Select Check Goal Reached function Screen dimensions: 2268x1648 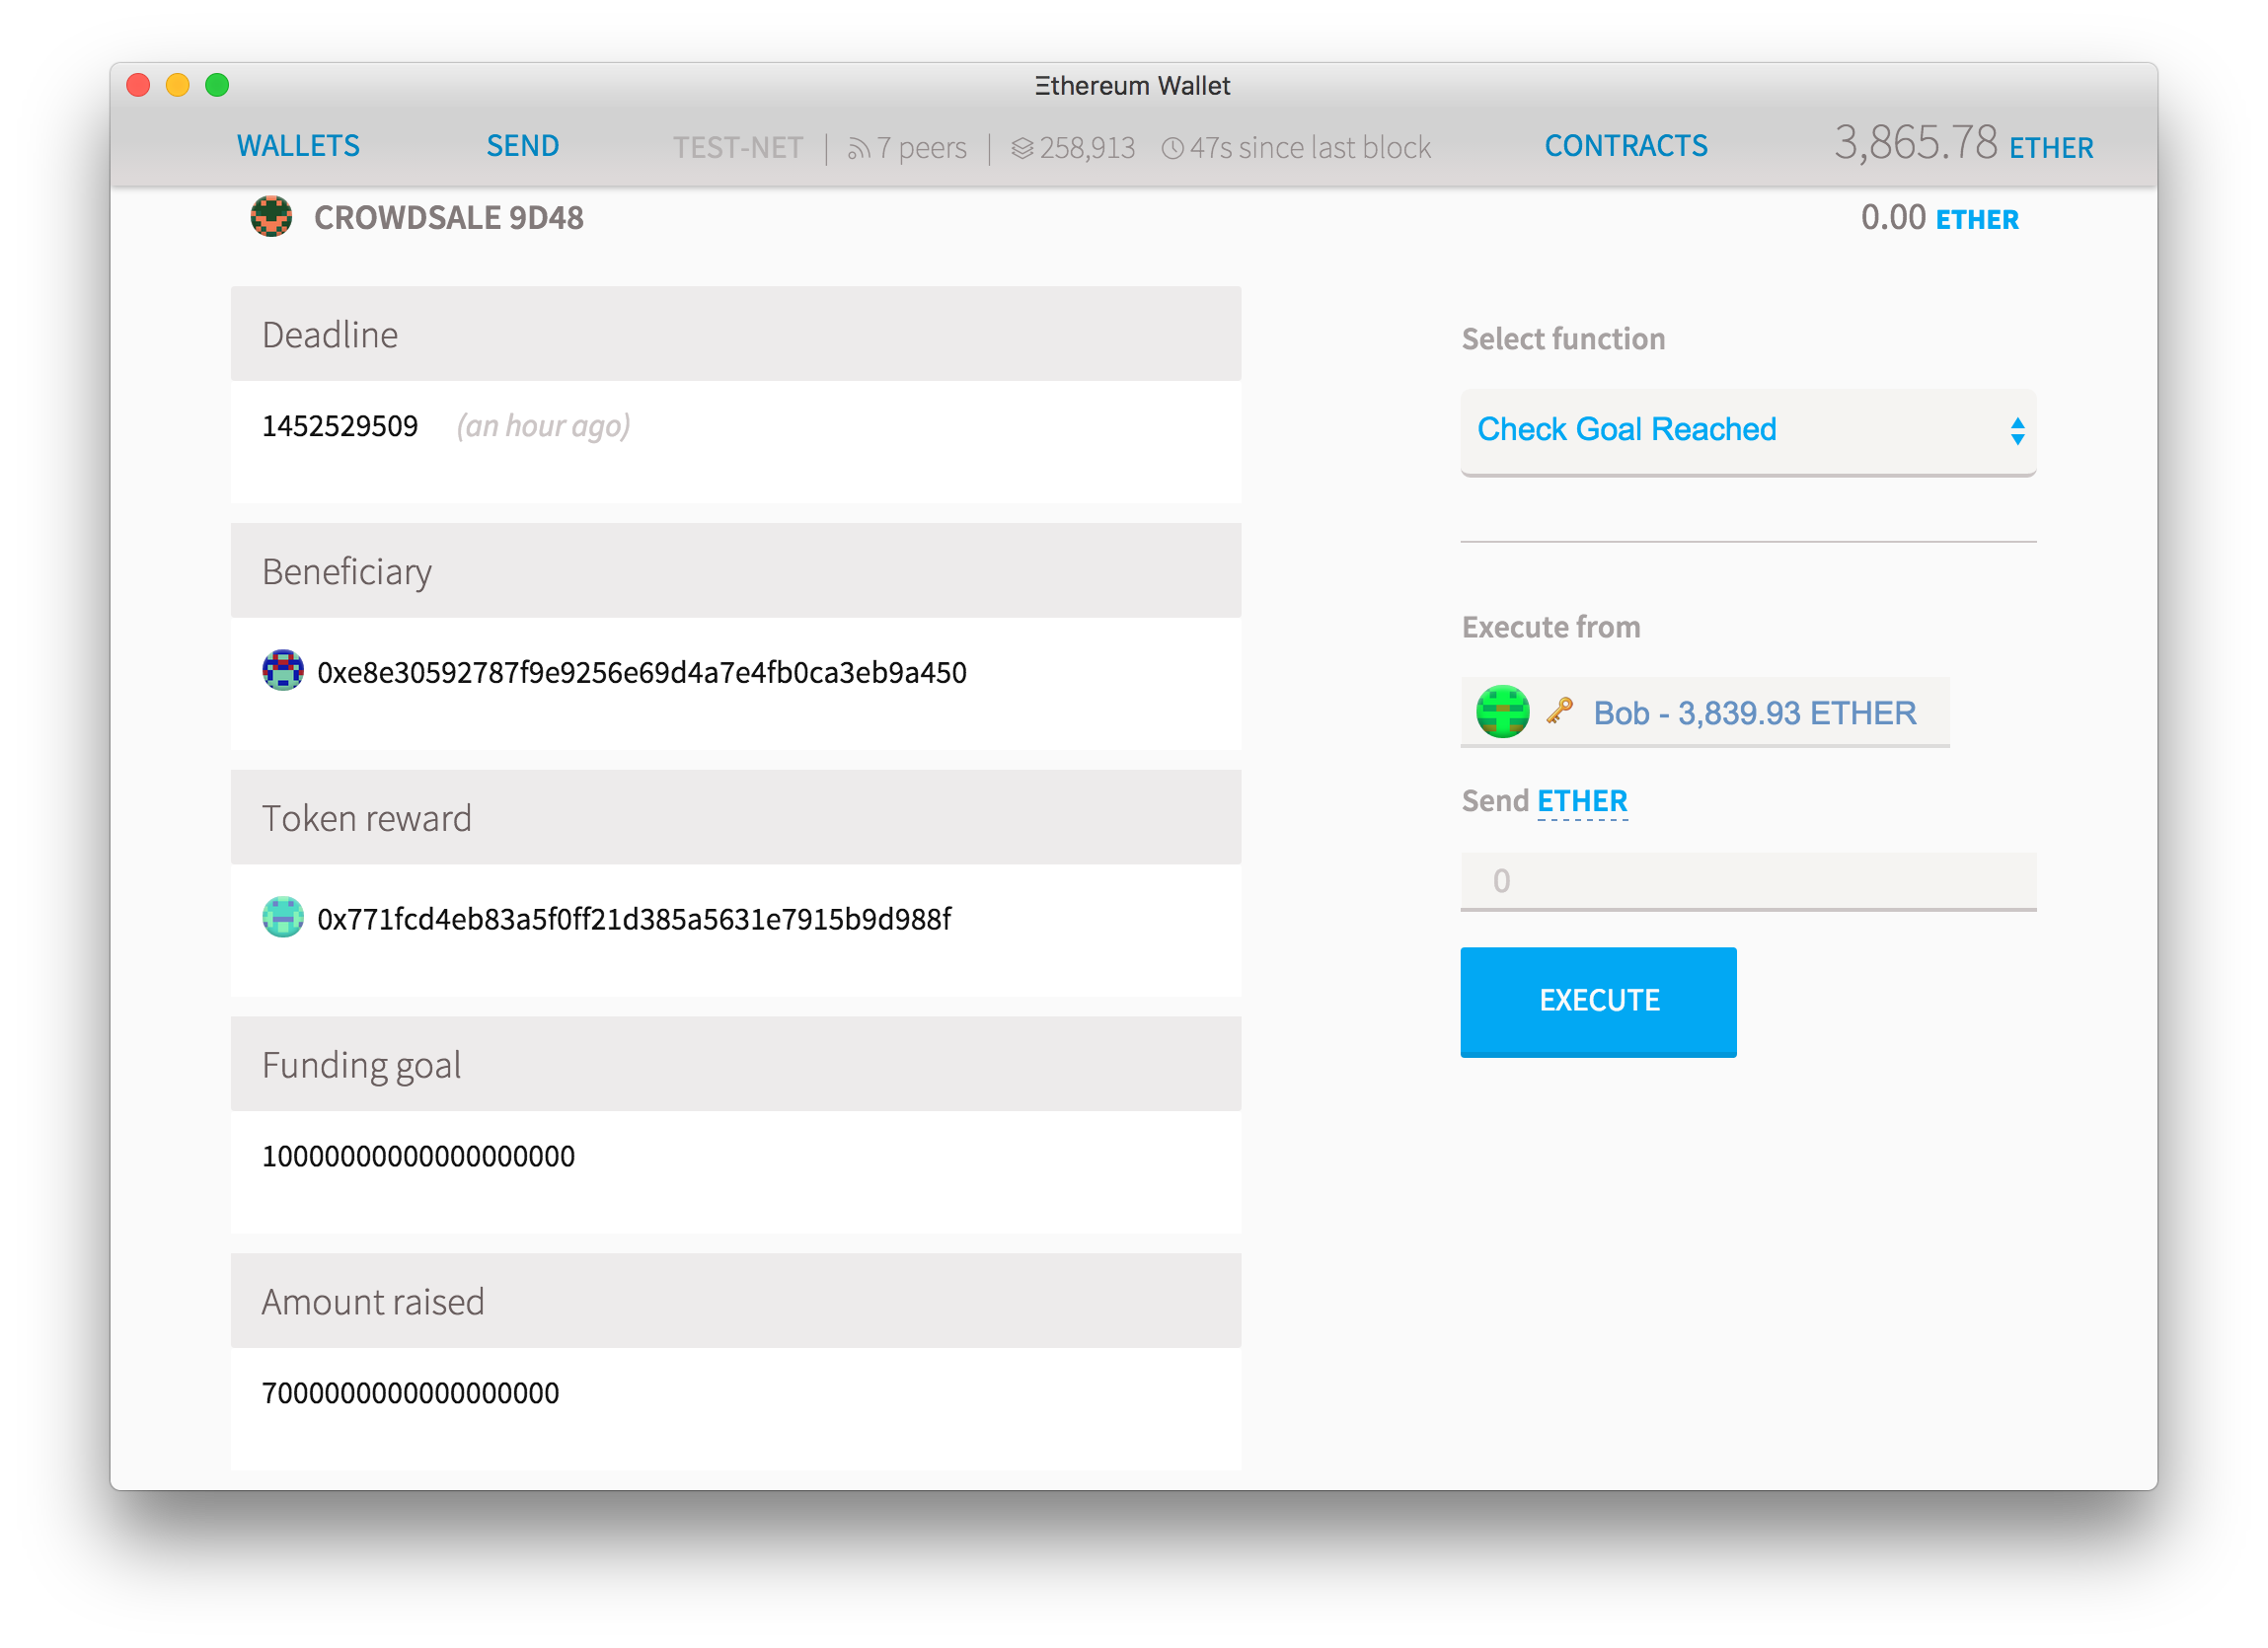click(x=1743, y=428)
